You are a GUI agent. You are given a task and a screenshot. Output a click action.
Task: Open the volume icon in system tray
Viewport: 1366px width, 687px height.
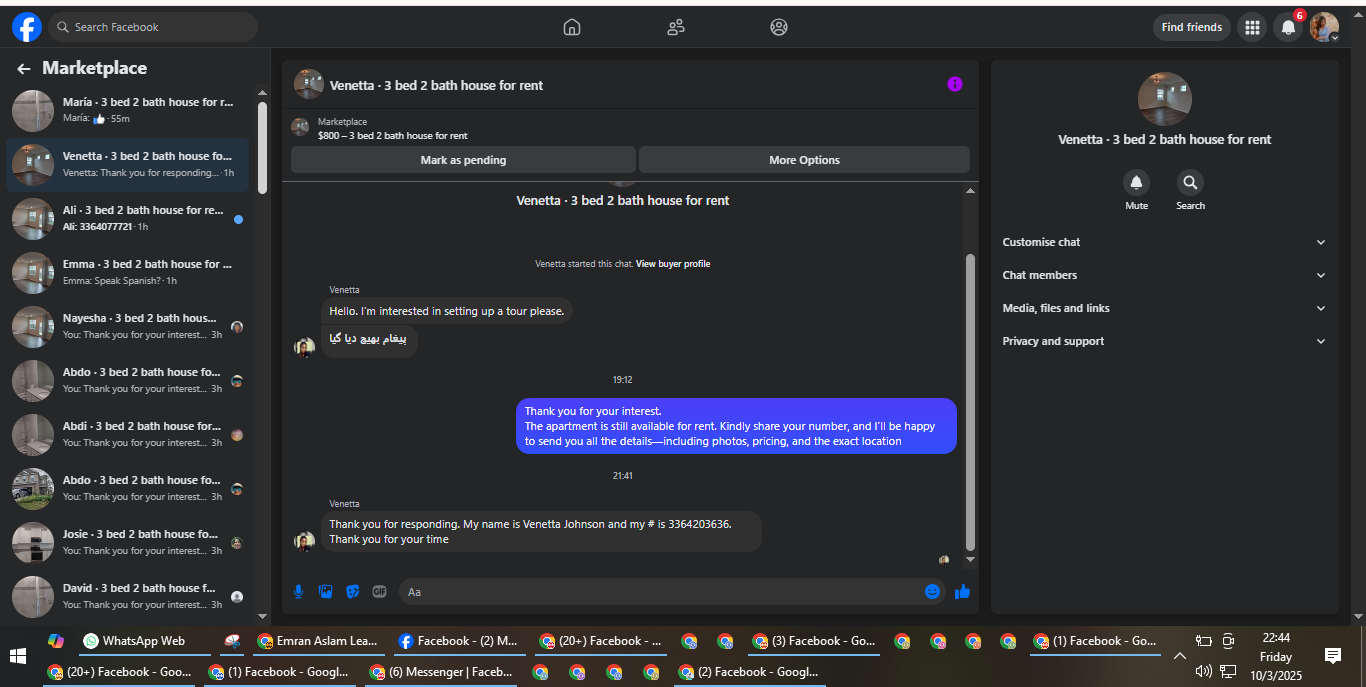pos(1203,671)
